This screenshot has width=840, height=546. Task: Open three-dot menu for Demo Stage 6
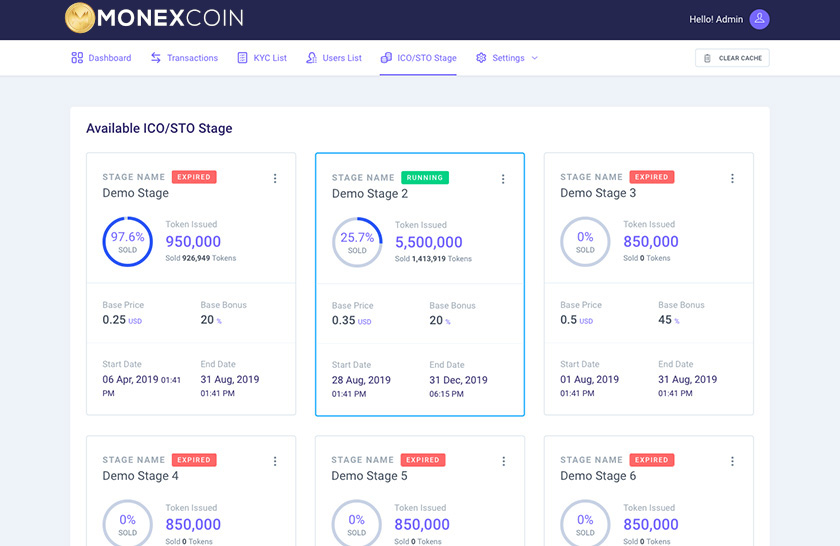[732, 461]
